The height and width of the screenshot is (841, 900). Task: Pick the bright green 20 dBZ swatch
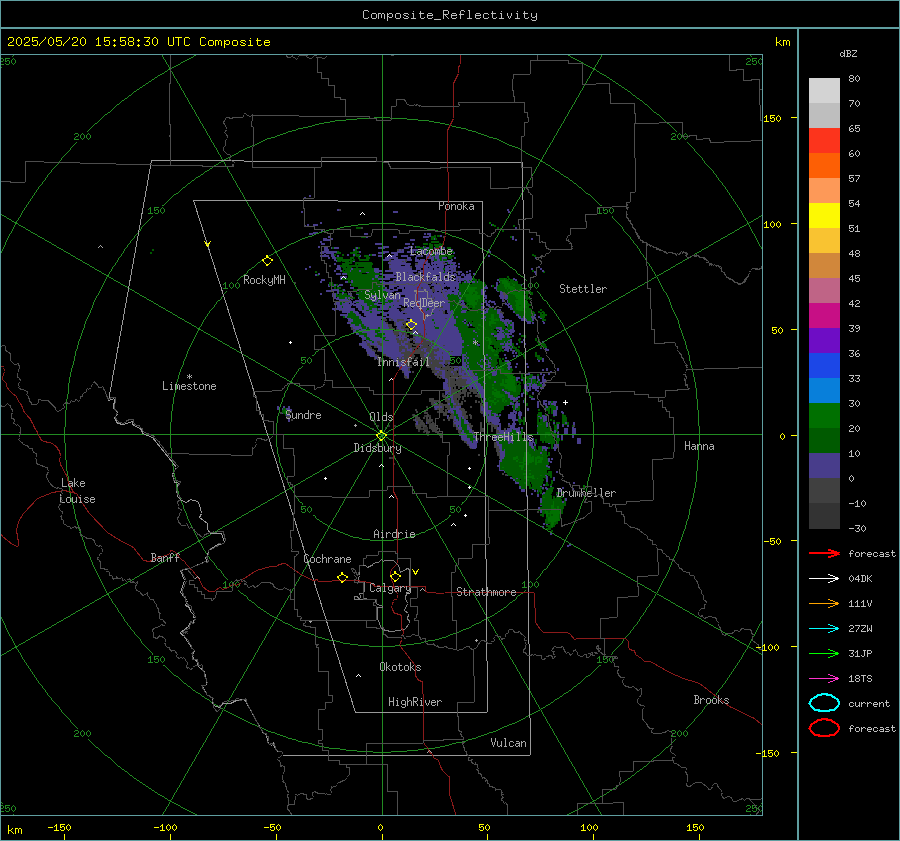pyautogui.click(x=824, y=415)
